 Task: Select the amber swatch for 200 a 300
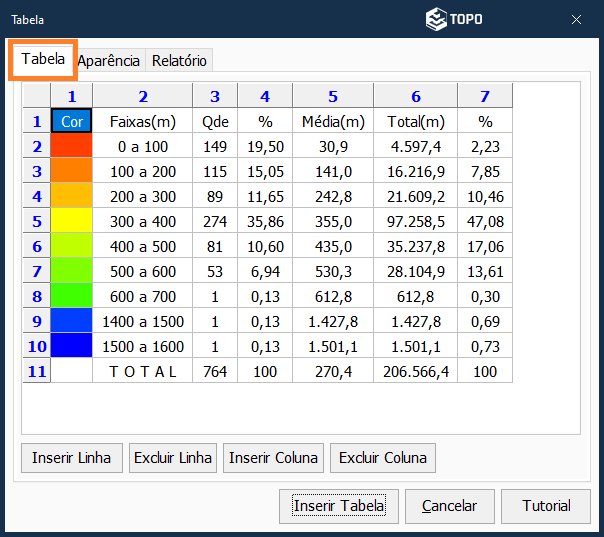click(x=72, y=195)
